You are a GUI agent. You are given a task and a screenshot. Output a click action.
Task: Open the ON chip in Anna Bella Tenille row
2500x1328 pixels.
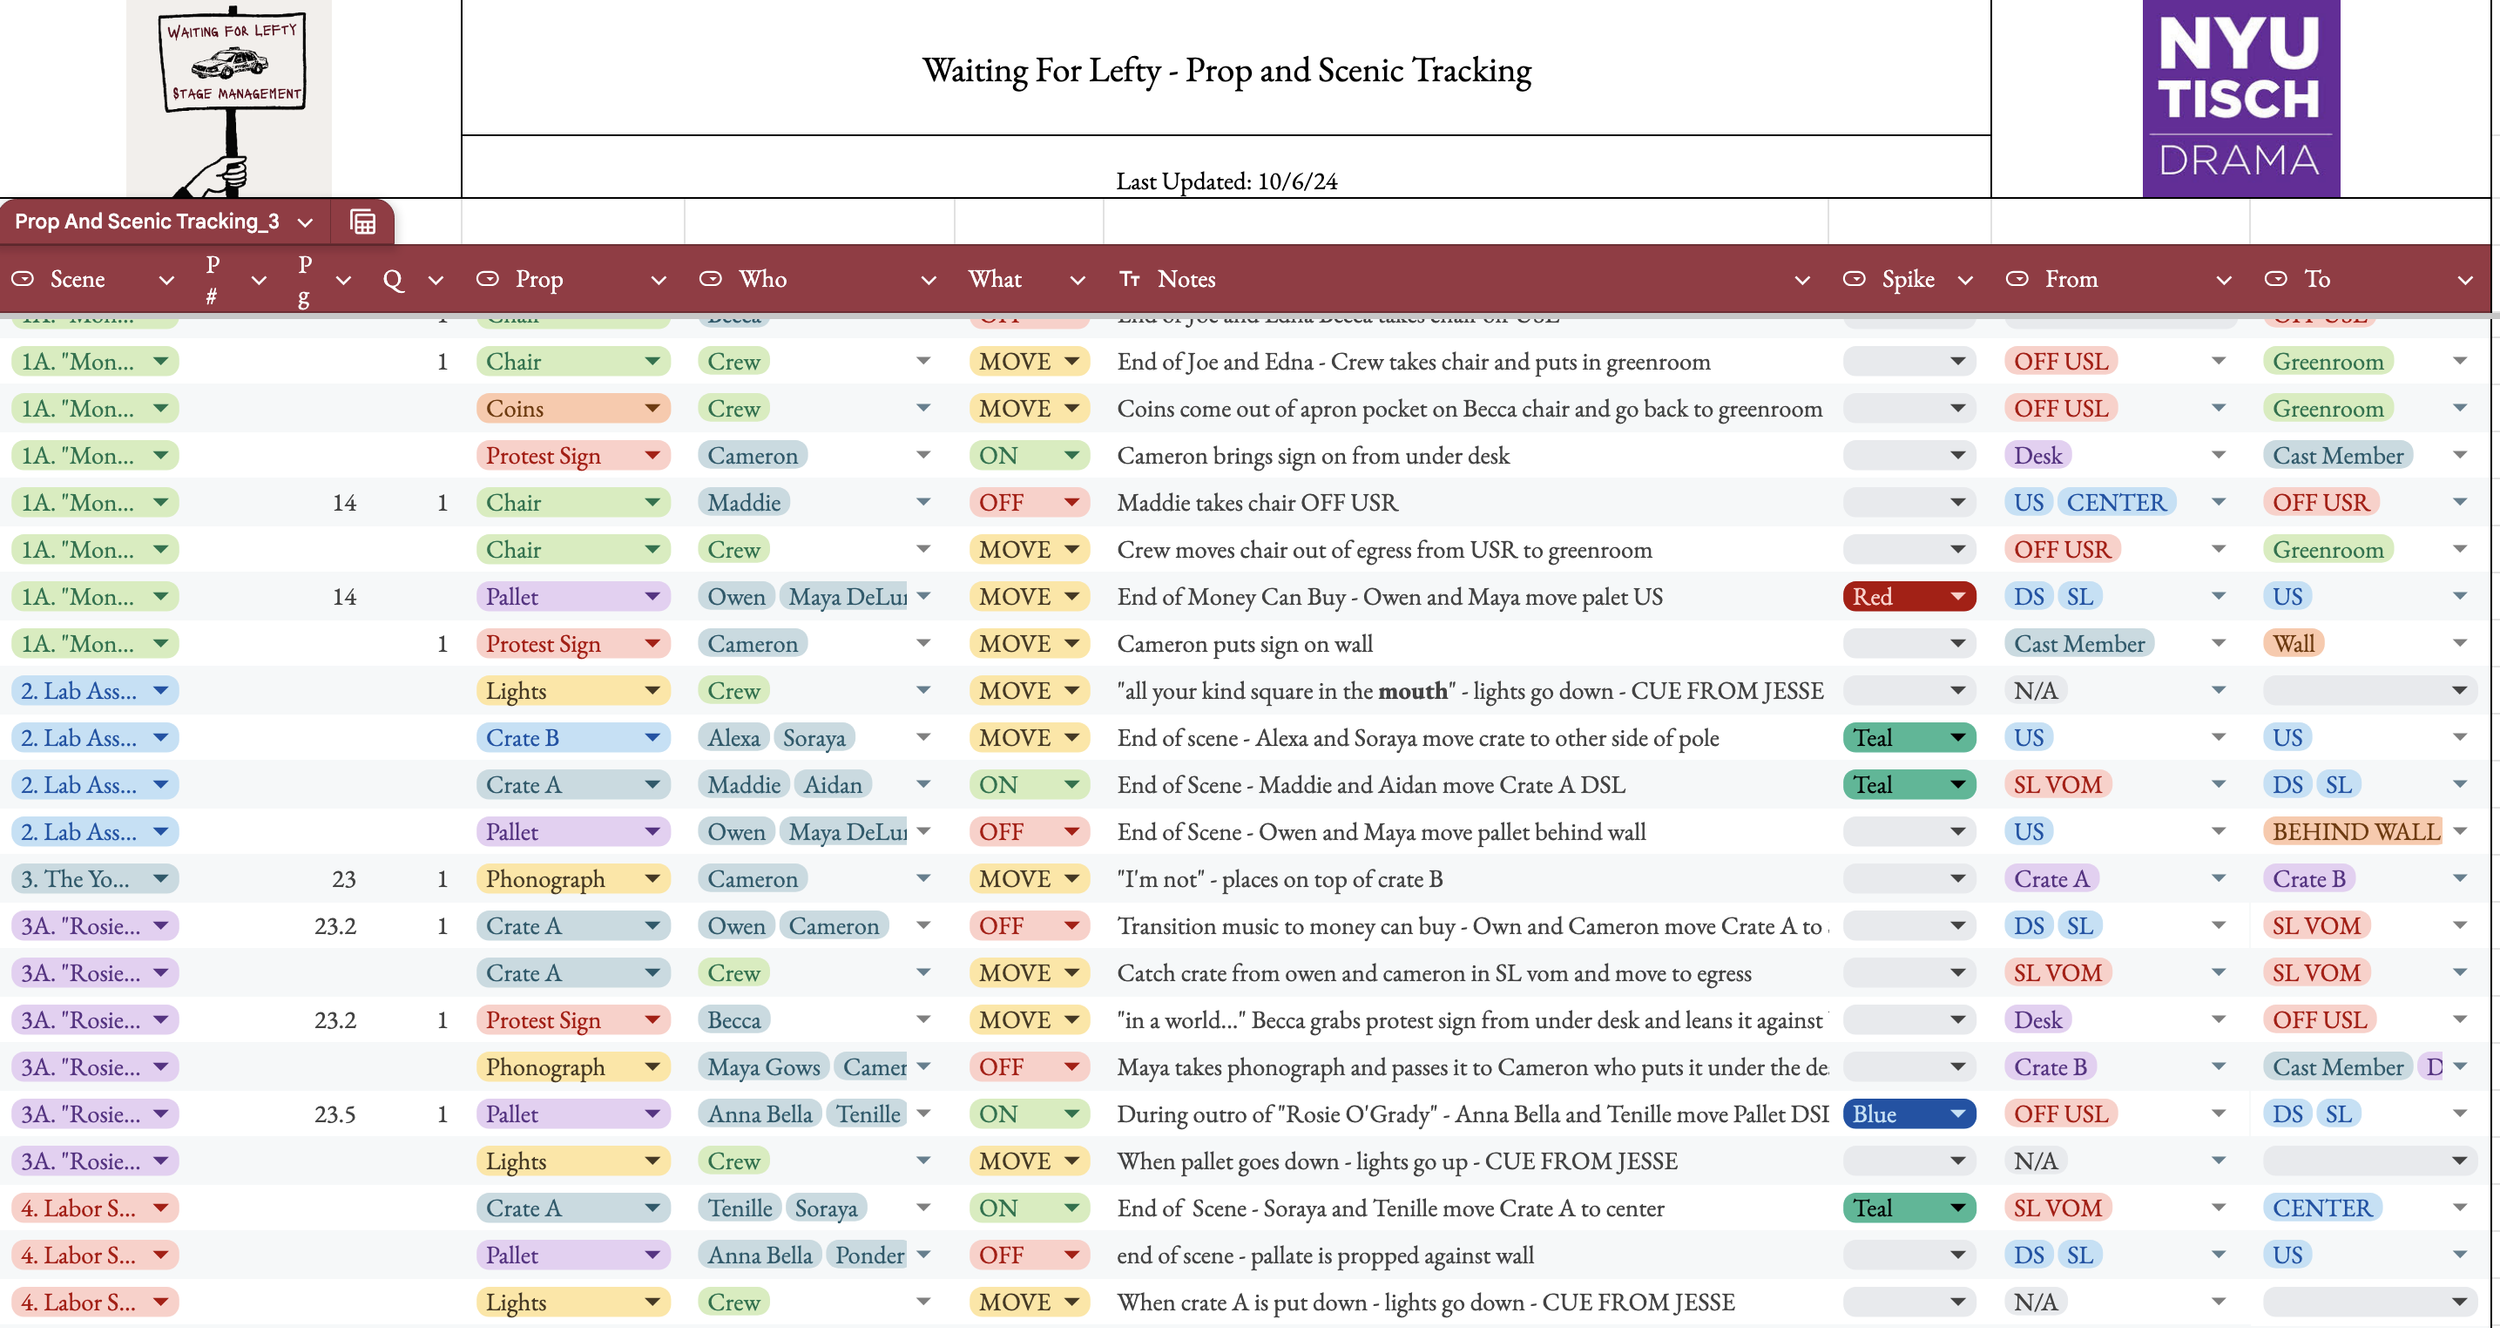(1029, 1114)
